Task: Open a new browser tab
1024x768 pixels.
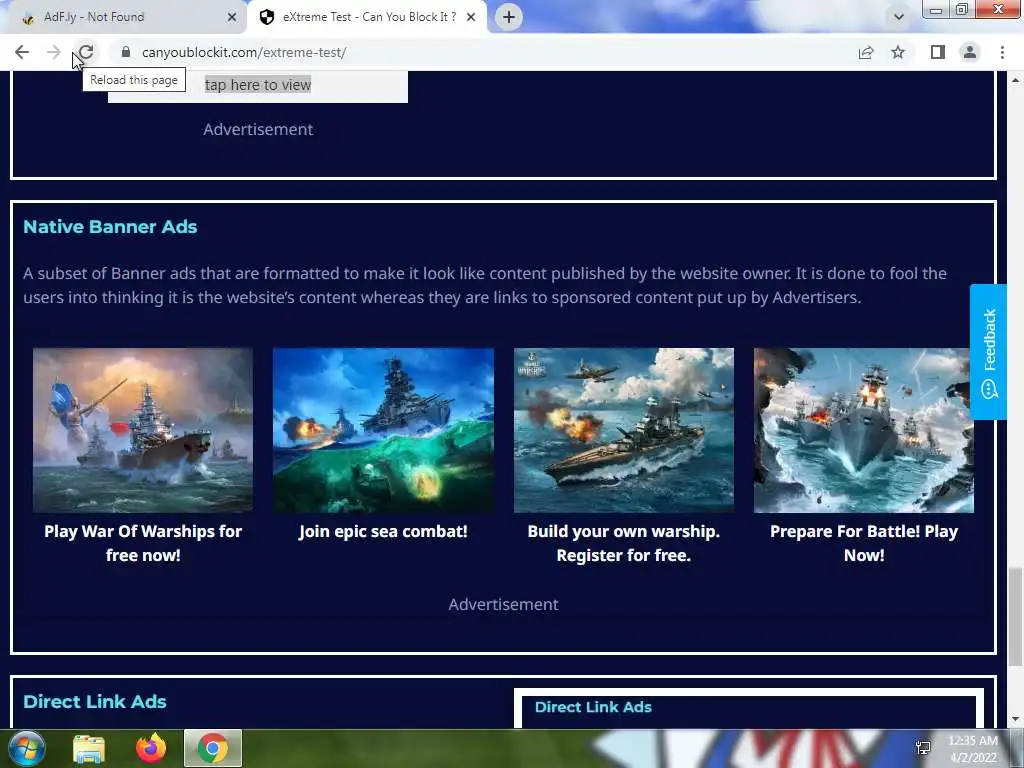Action: (x=509, y=17)
